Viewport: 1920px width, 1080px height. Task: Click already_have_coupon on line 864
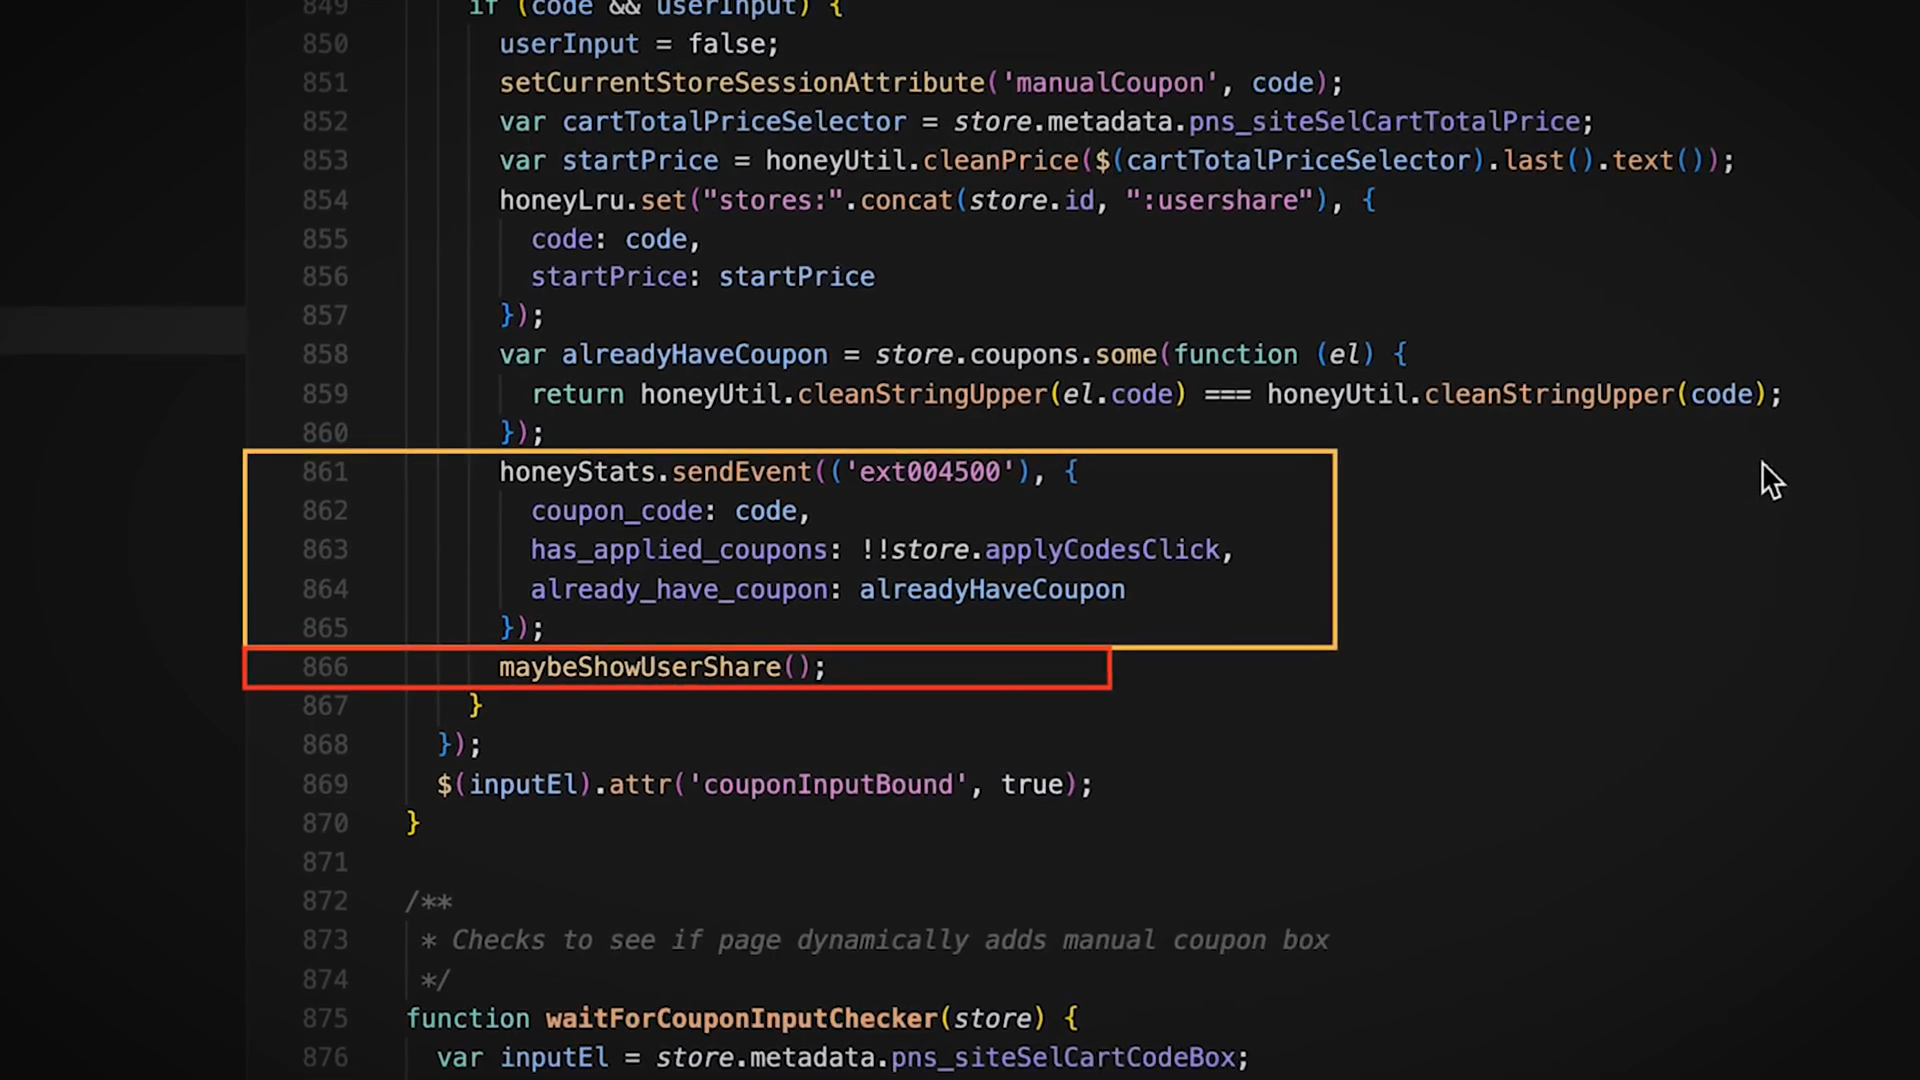(x=679, y=589)
